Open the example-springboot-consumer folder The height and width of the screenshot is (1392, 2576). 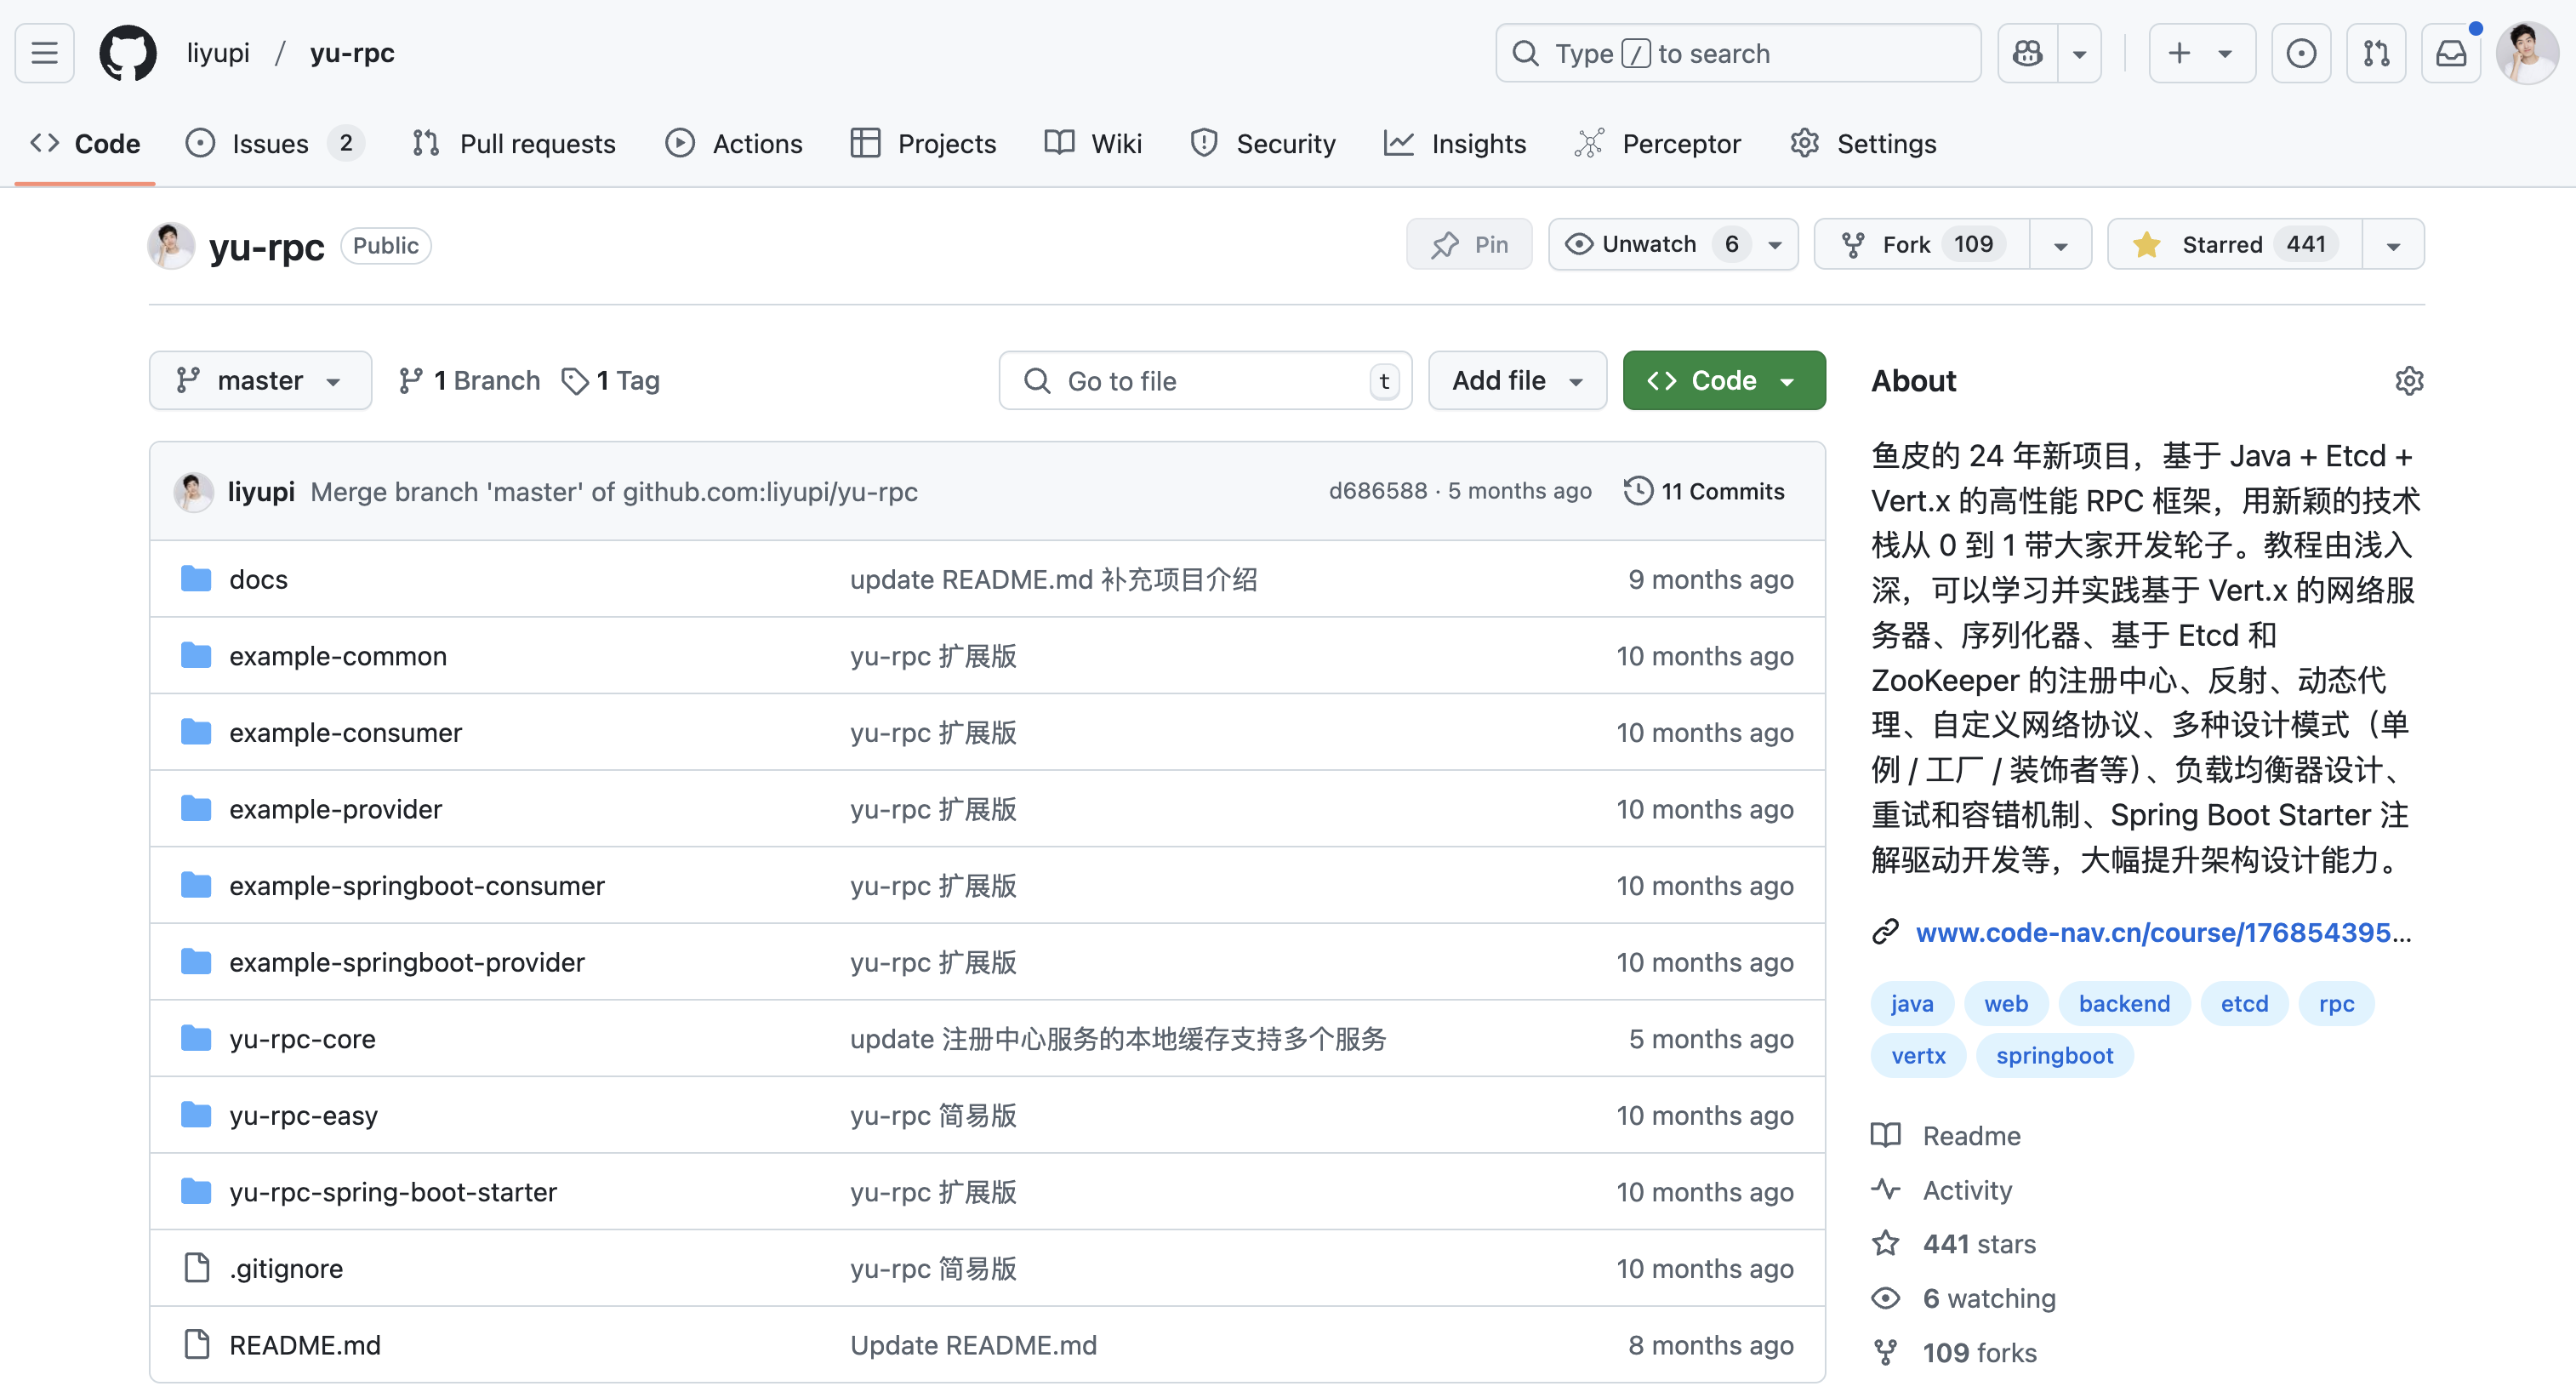(x=417, y=886)
